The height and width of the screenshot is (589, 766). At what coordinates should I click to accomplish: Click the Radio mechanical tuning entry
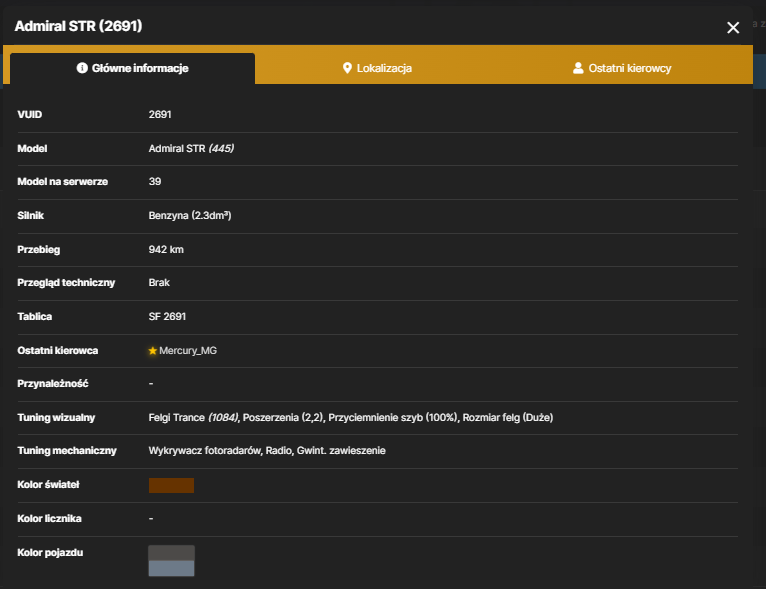click(x=279, y=451)
